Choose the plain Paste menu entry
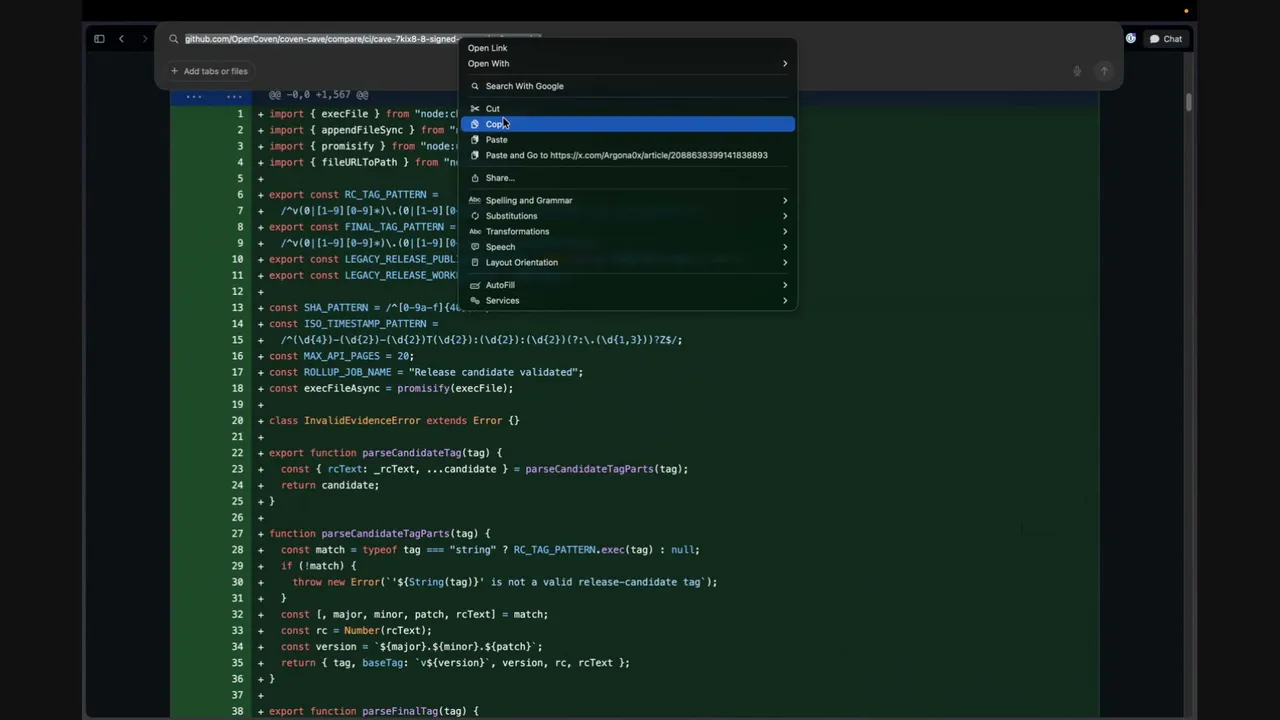The image size is (1280, 720). 628,140
